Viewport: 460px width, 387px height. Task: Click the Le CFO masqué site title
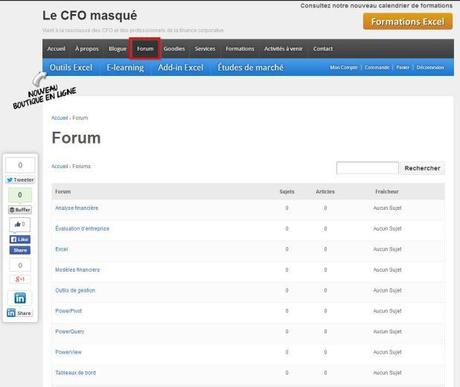(x=90, y=15)
